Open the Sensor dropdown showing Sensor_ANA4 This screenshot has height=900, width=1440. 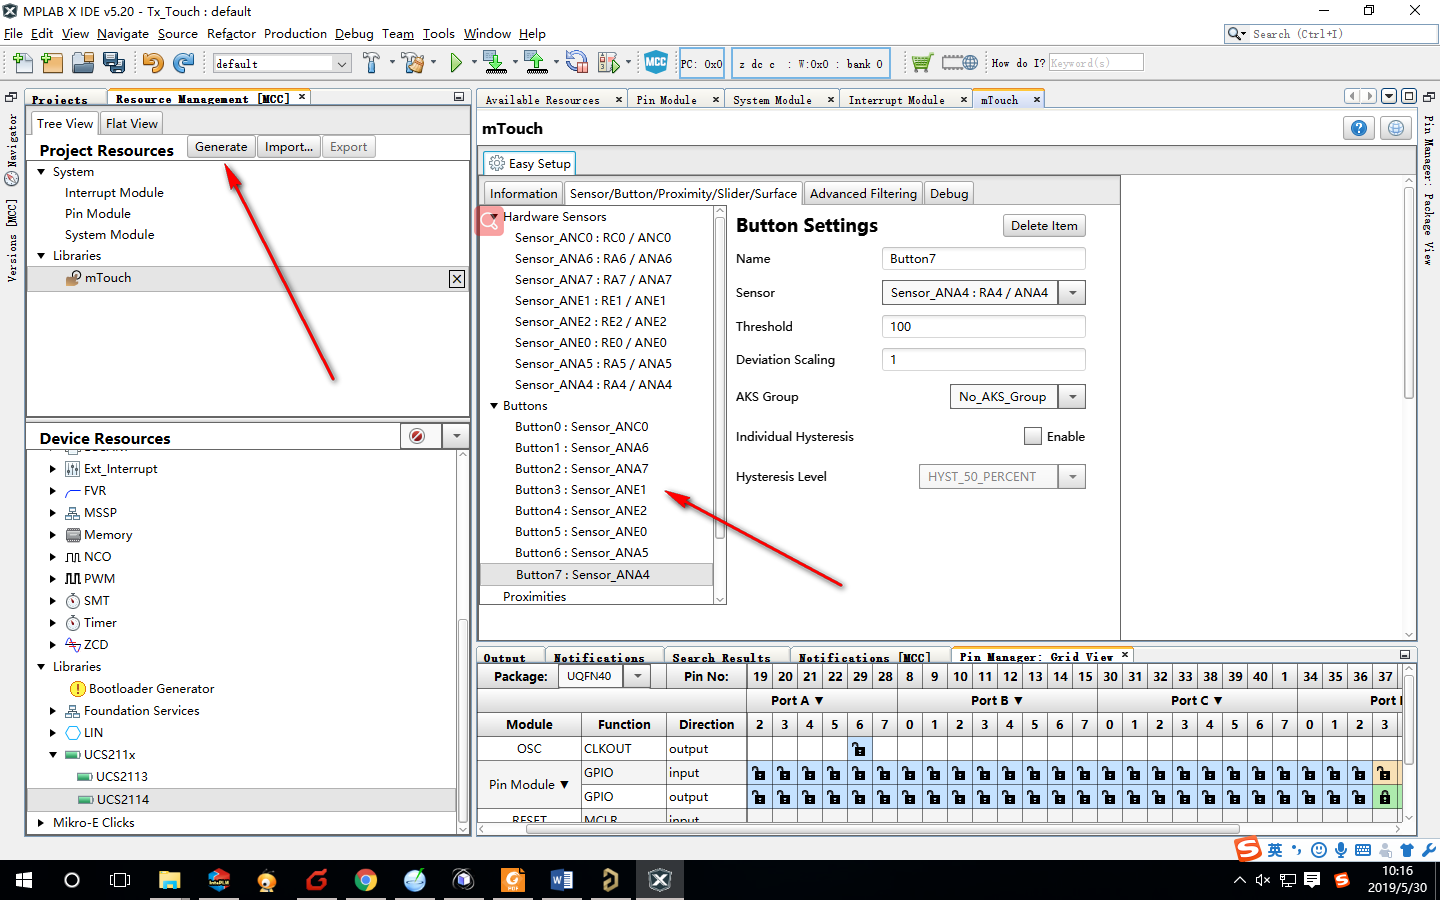(x=1073, y=293)
